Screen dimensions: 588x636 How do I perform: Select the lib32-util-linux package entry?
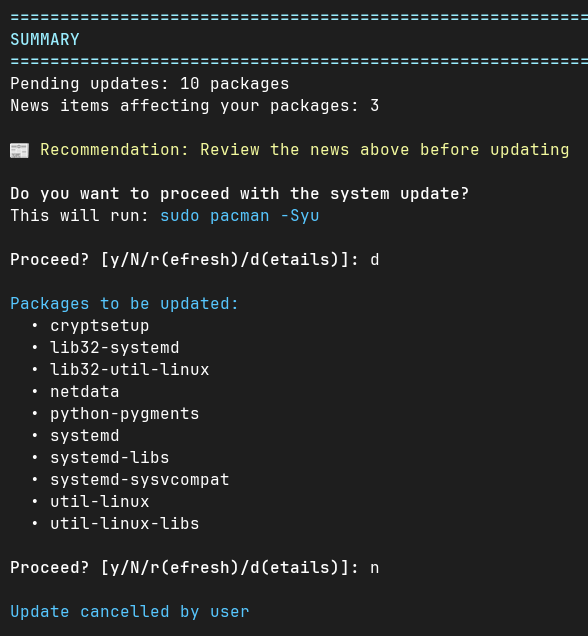coord(130,370)
